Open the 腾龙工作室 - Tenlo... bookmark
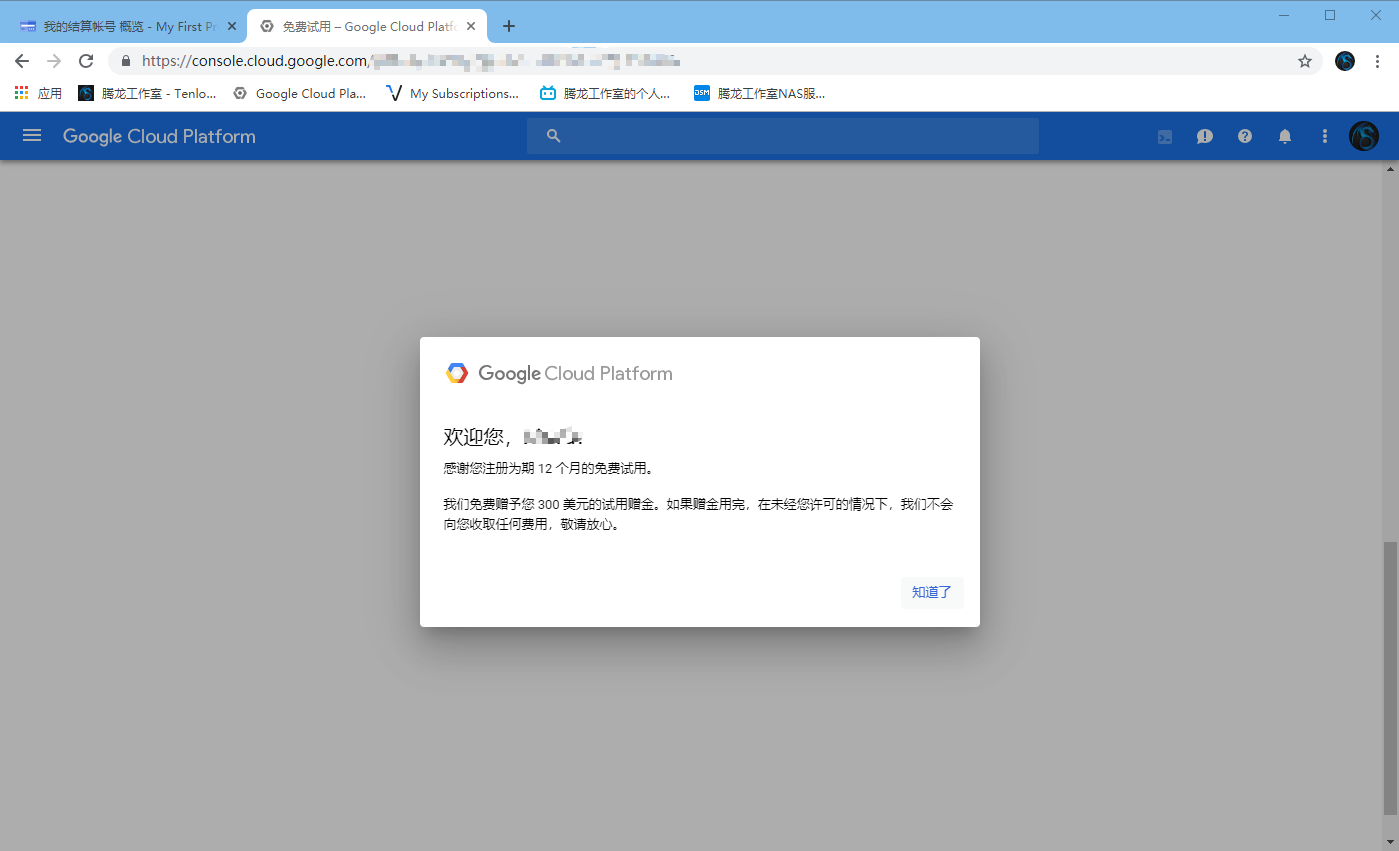 [147, 93]
